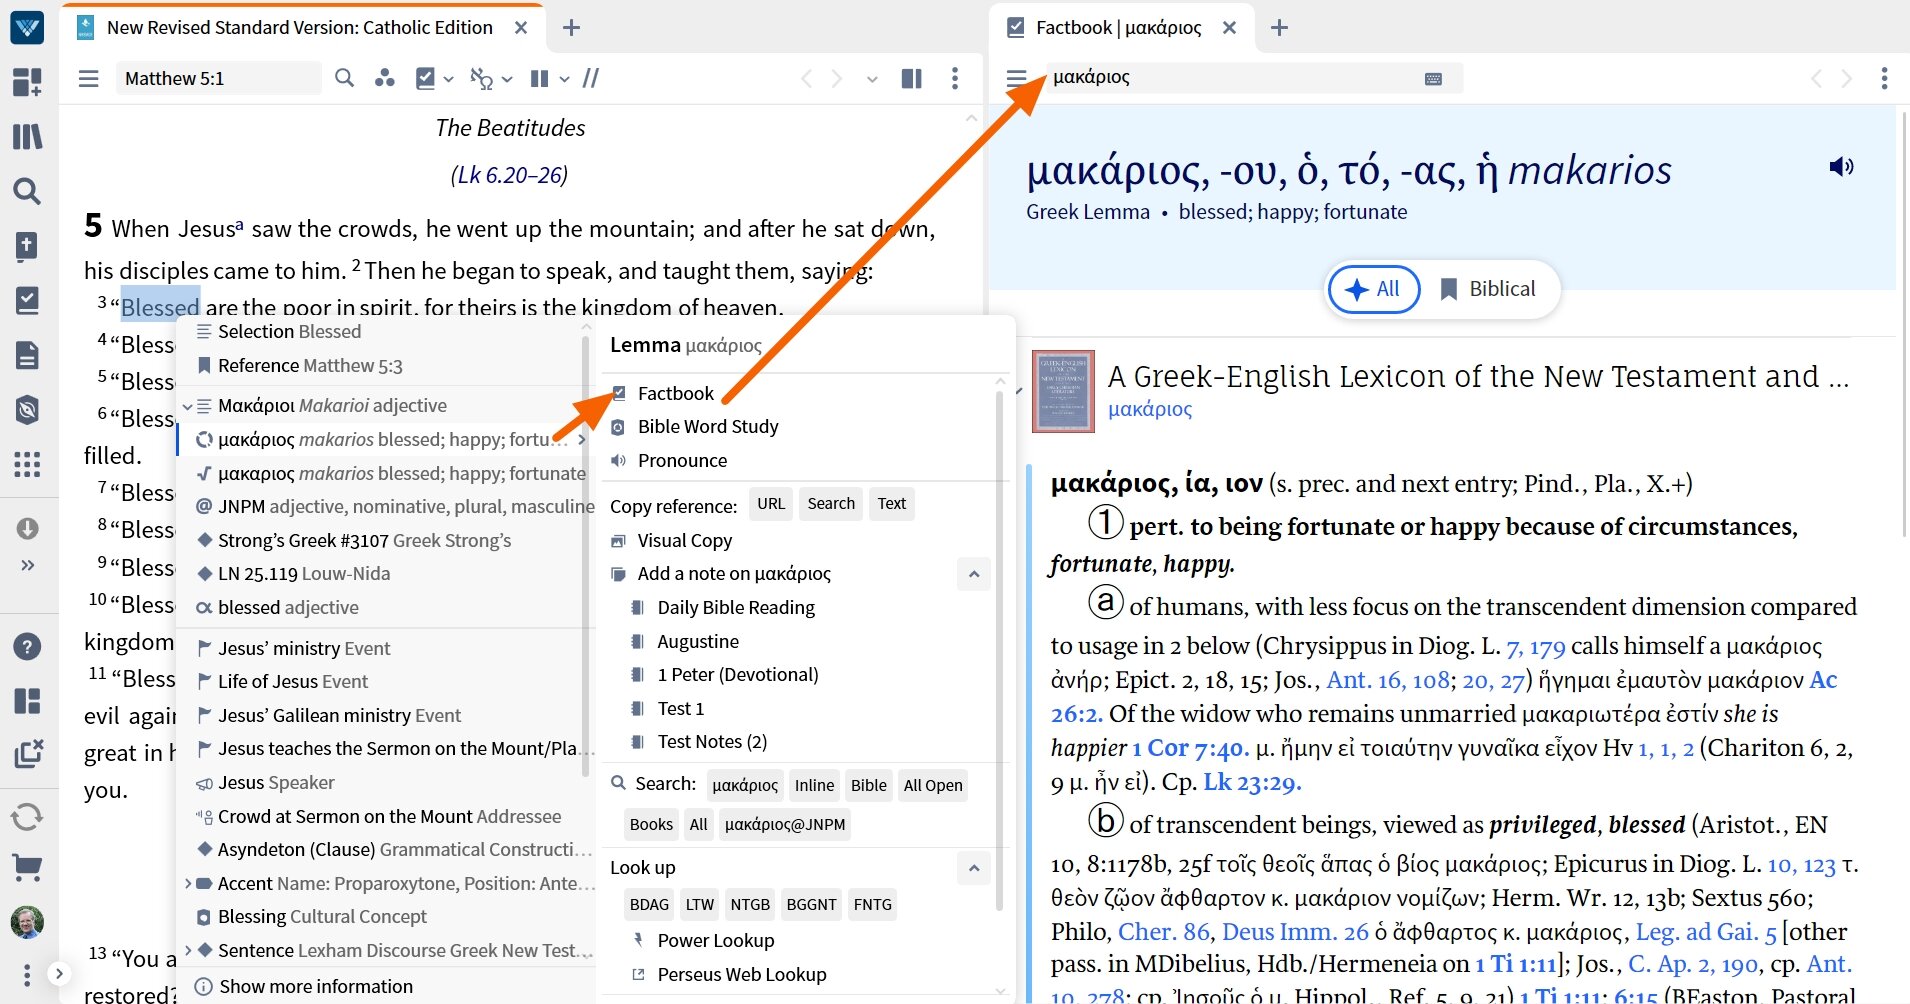This screenshot has height=1004, width=1910.
Task: Collapse the Add a note section
Action: coord(973,574)
